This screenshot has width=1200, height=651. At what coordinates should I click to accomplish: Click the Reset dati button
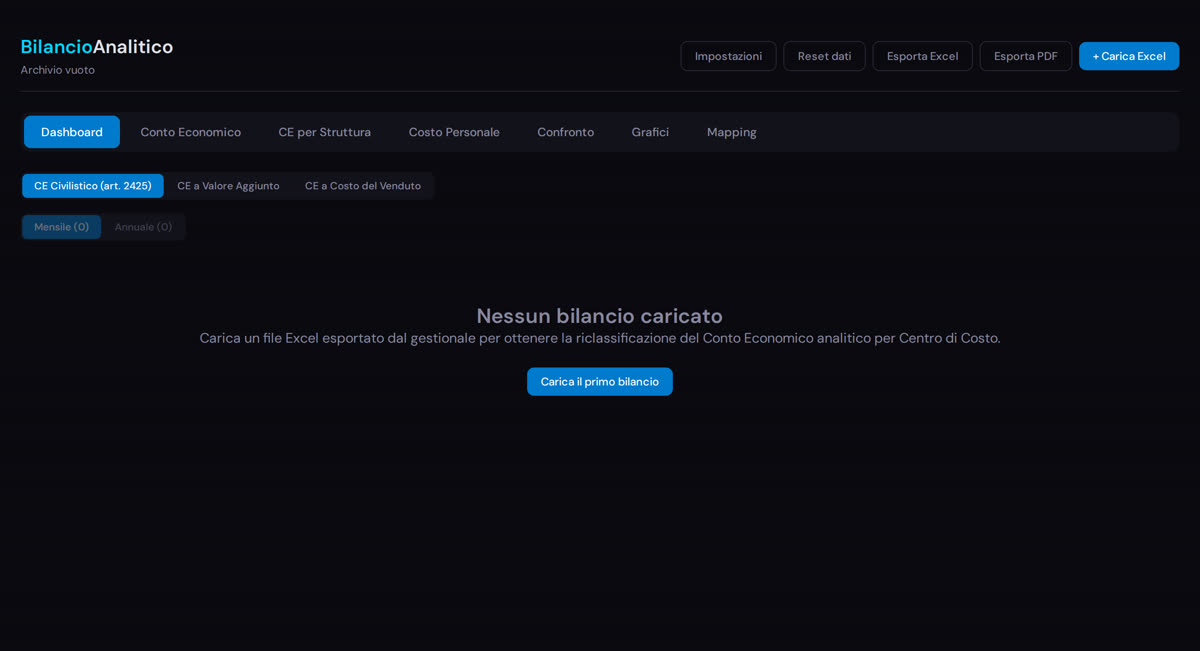click(824, 56)
